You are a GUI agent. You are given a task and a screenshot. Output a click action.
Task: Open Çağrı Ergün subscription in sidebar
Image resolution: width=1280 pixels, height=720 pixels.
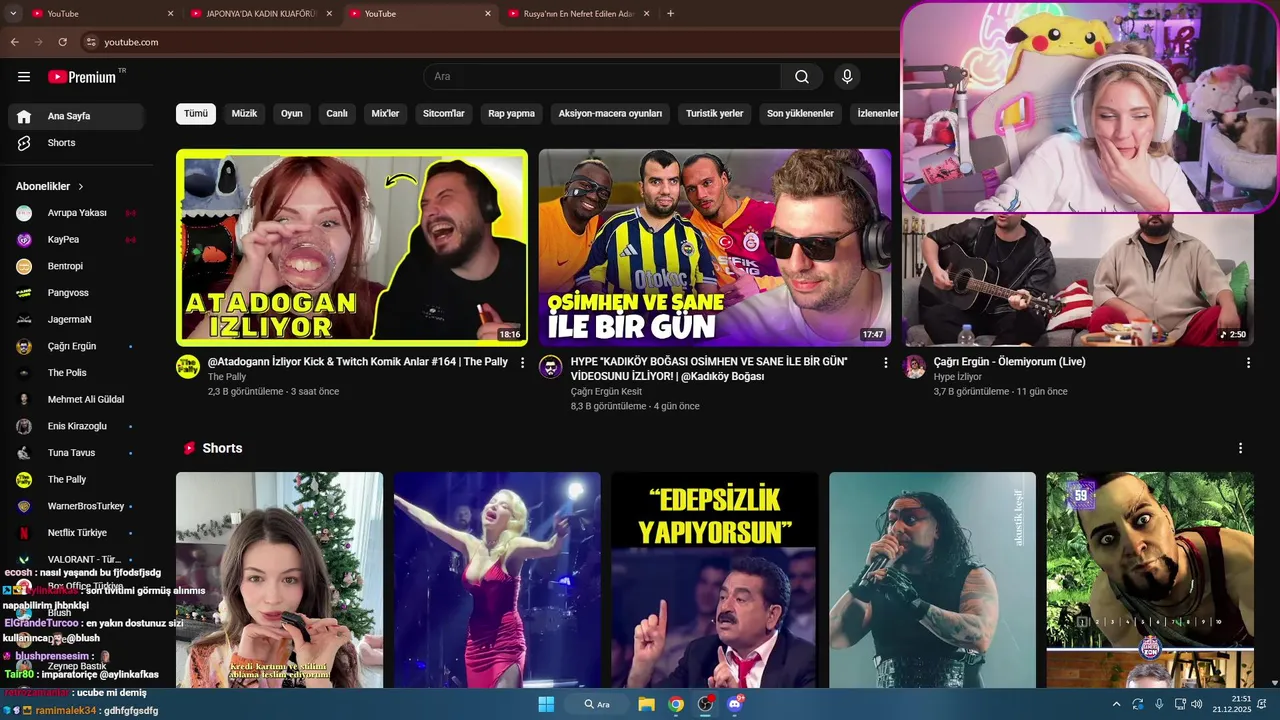click(77, 346)
